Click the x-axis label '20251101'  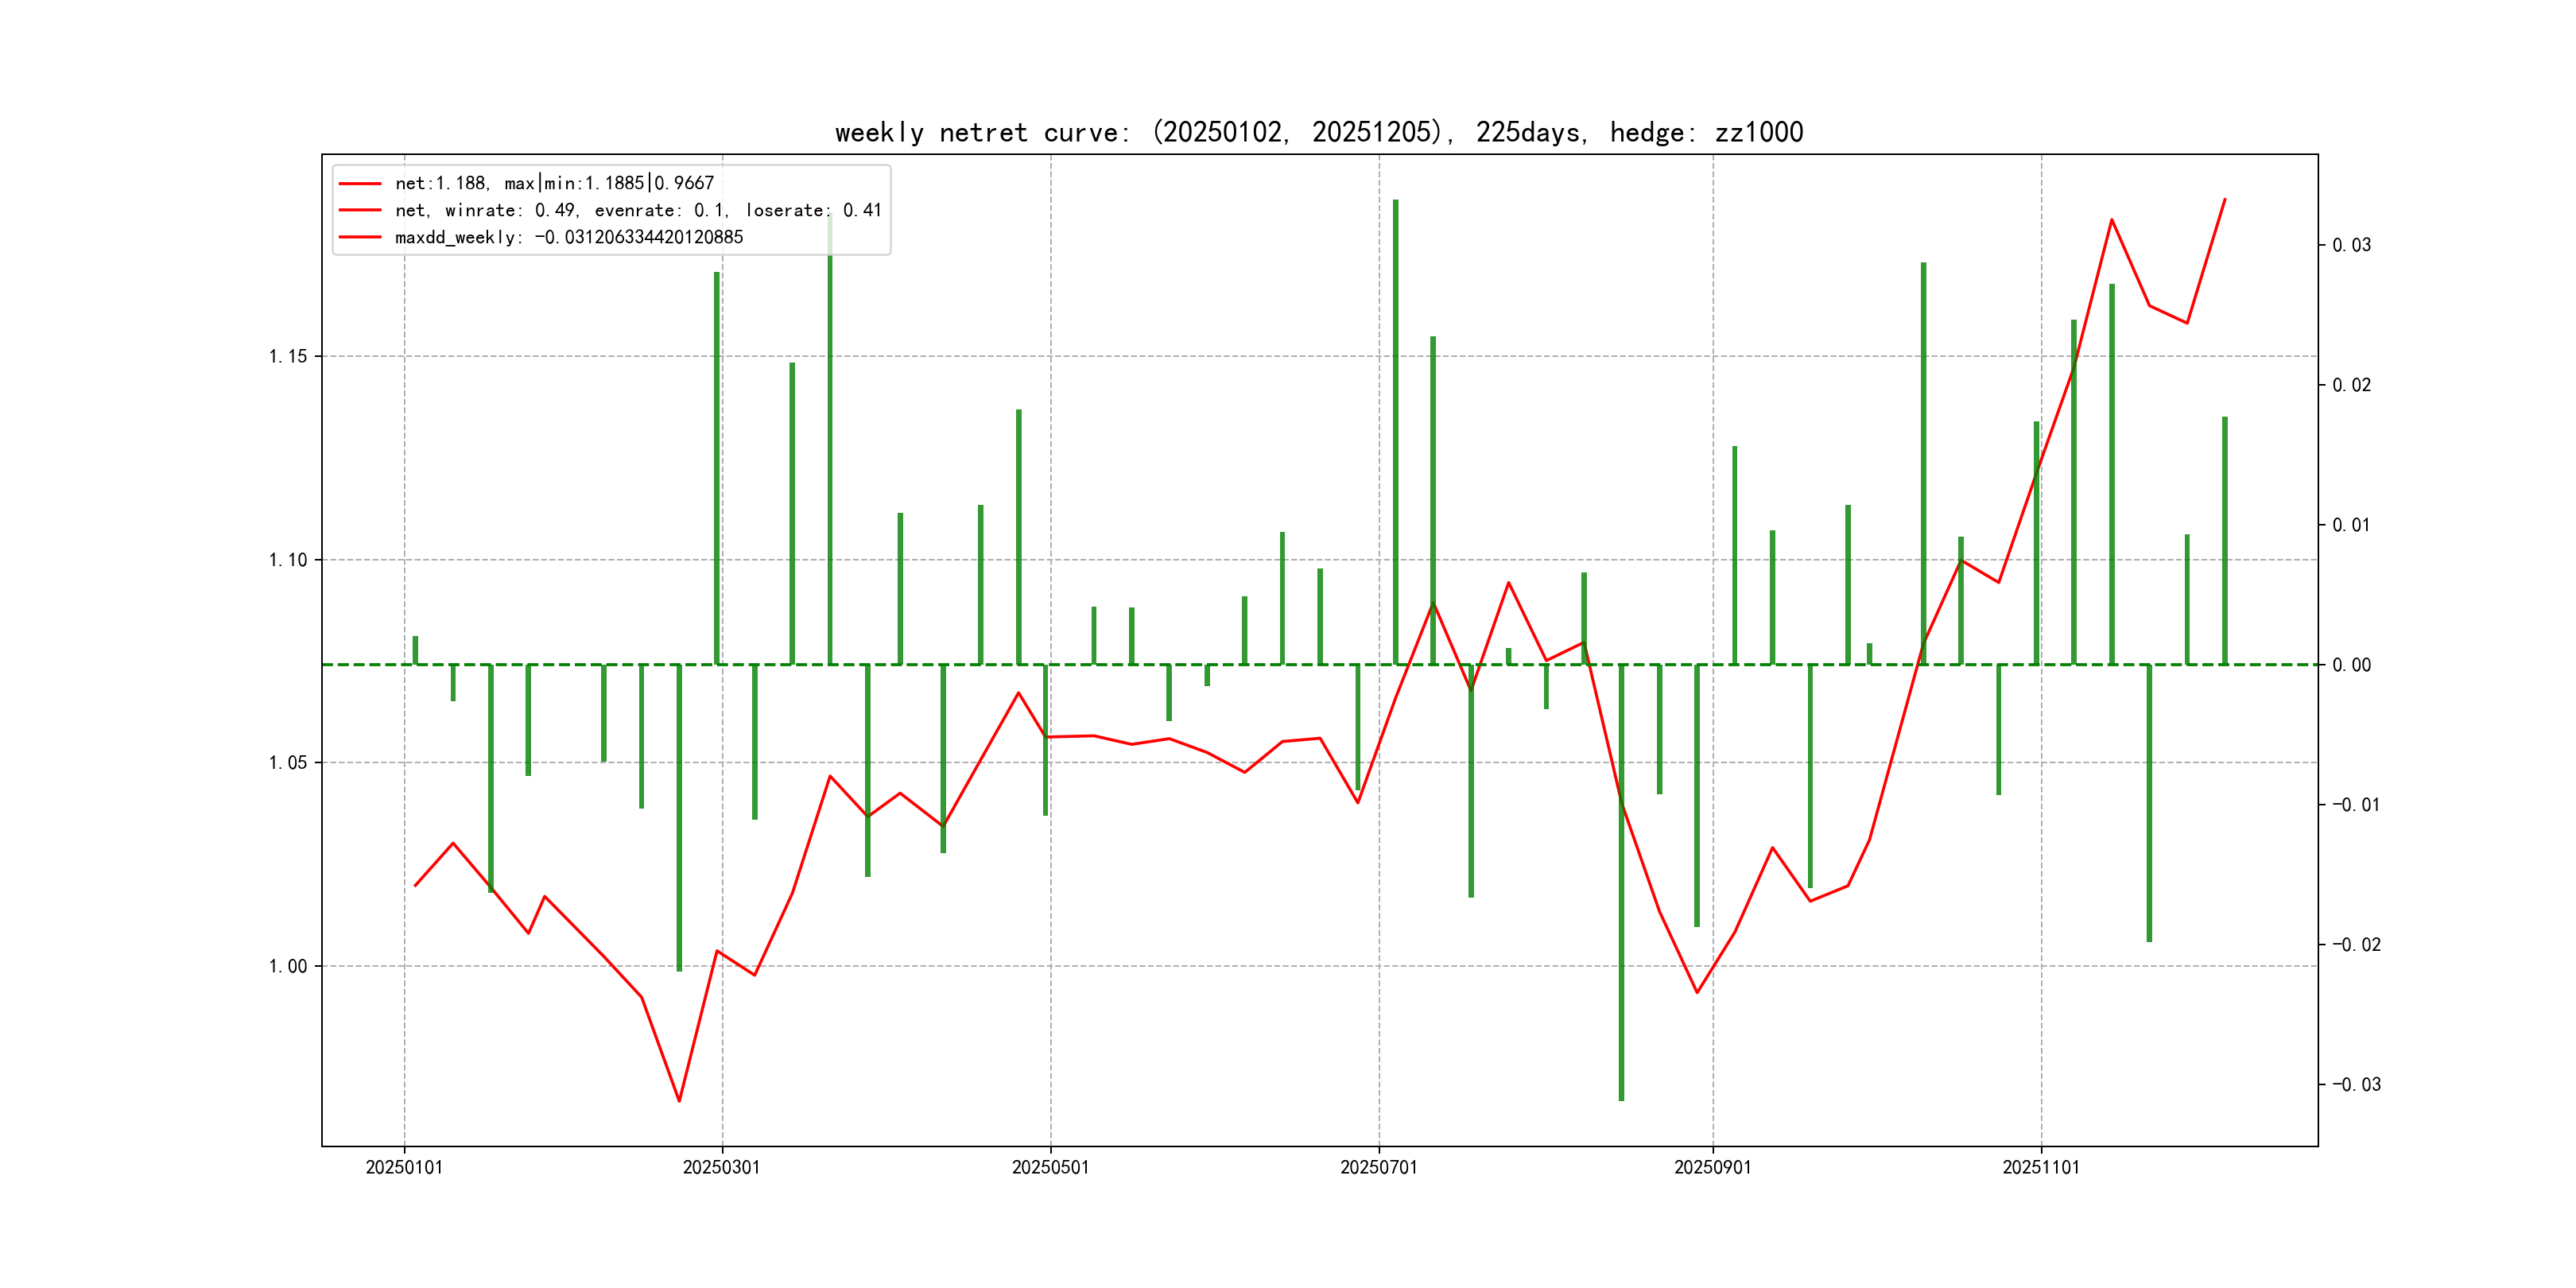coord(2040,1167)
